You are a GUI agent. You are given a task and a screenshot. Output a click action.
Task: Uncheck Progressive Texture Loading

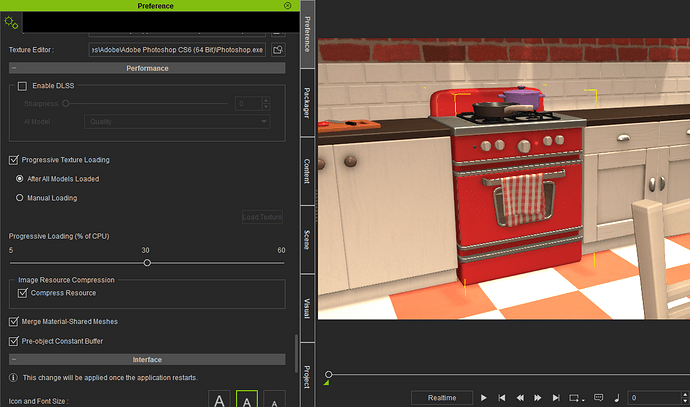14,160
